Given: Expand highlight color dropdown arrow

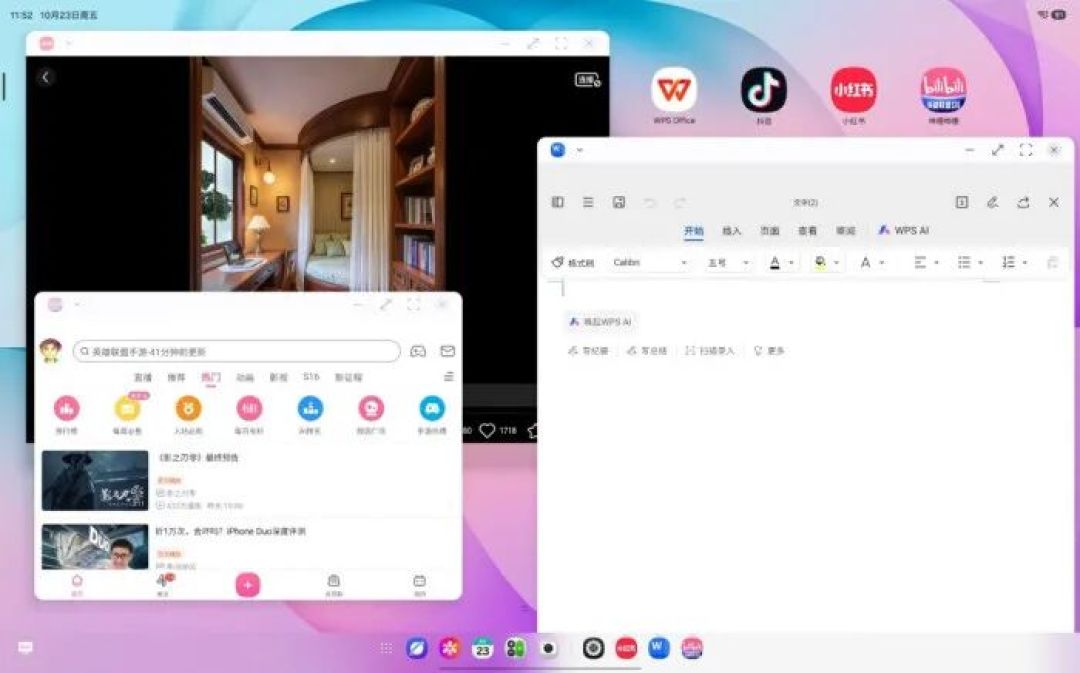Looking at the screenshot, I should [836, 263].
